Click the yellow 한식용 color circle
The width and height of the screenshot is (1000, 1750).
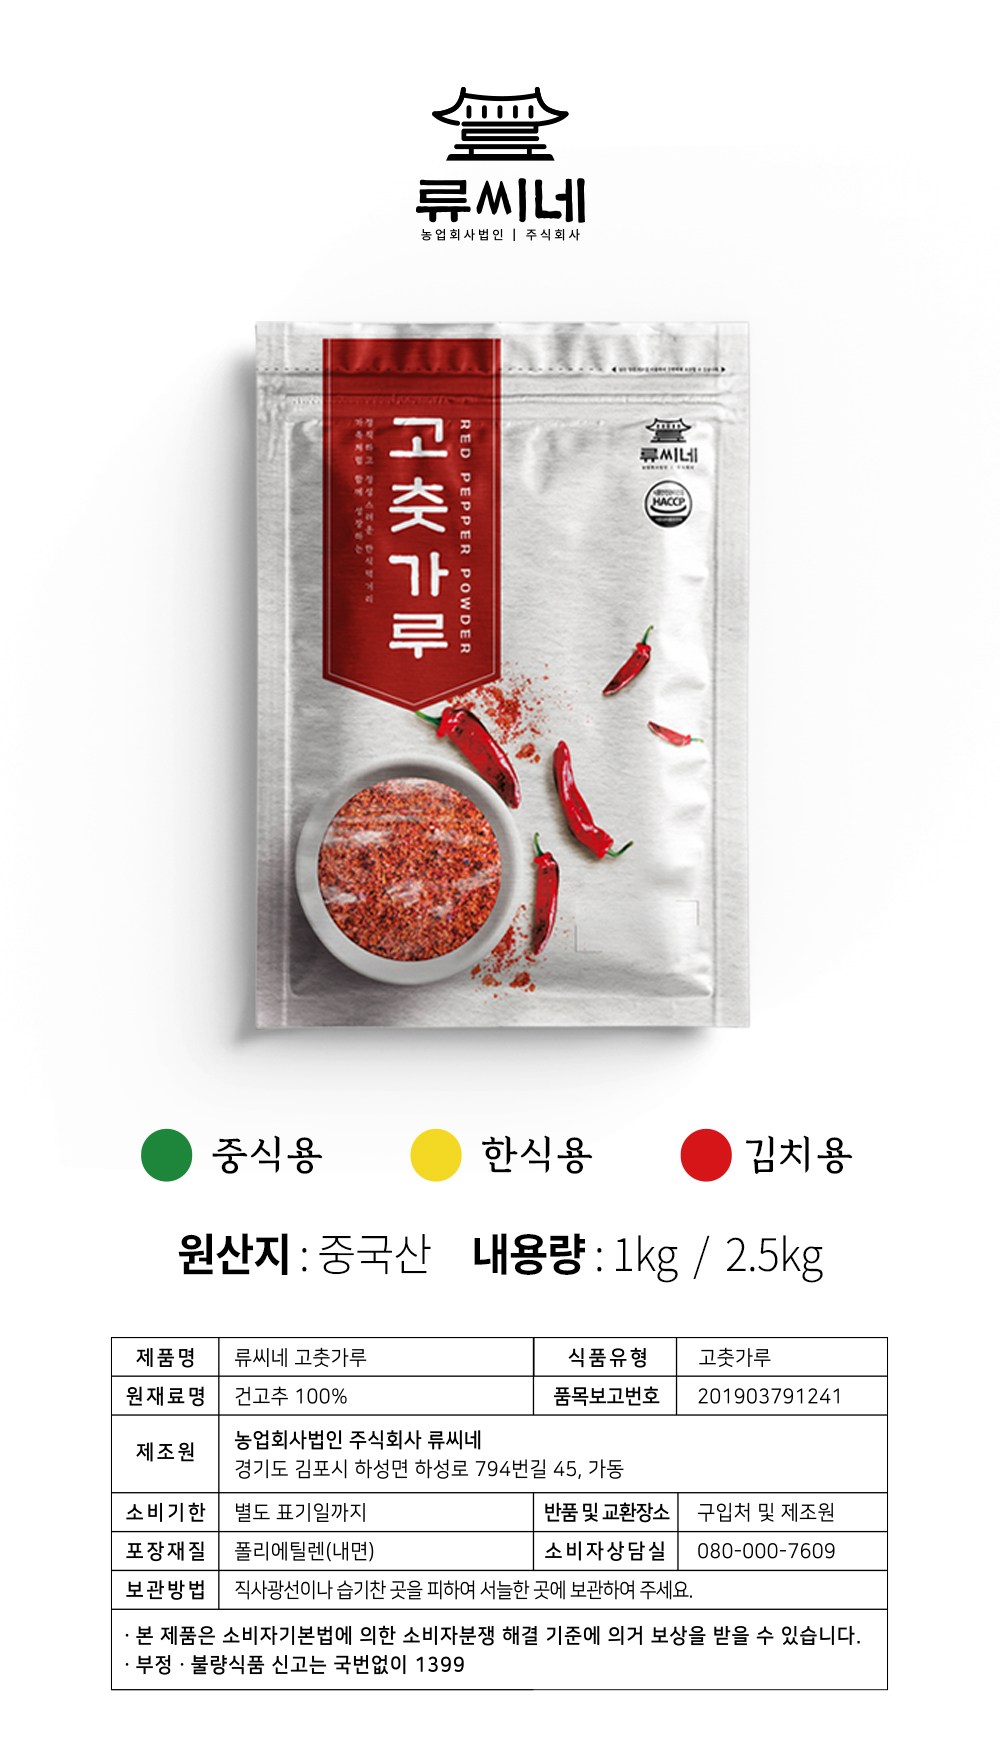[x=436, y=1155]
